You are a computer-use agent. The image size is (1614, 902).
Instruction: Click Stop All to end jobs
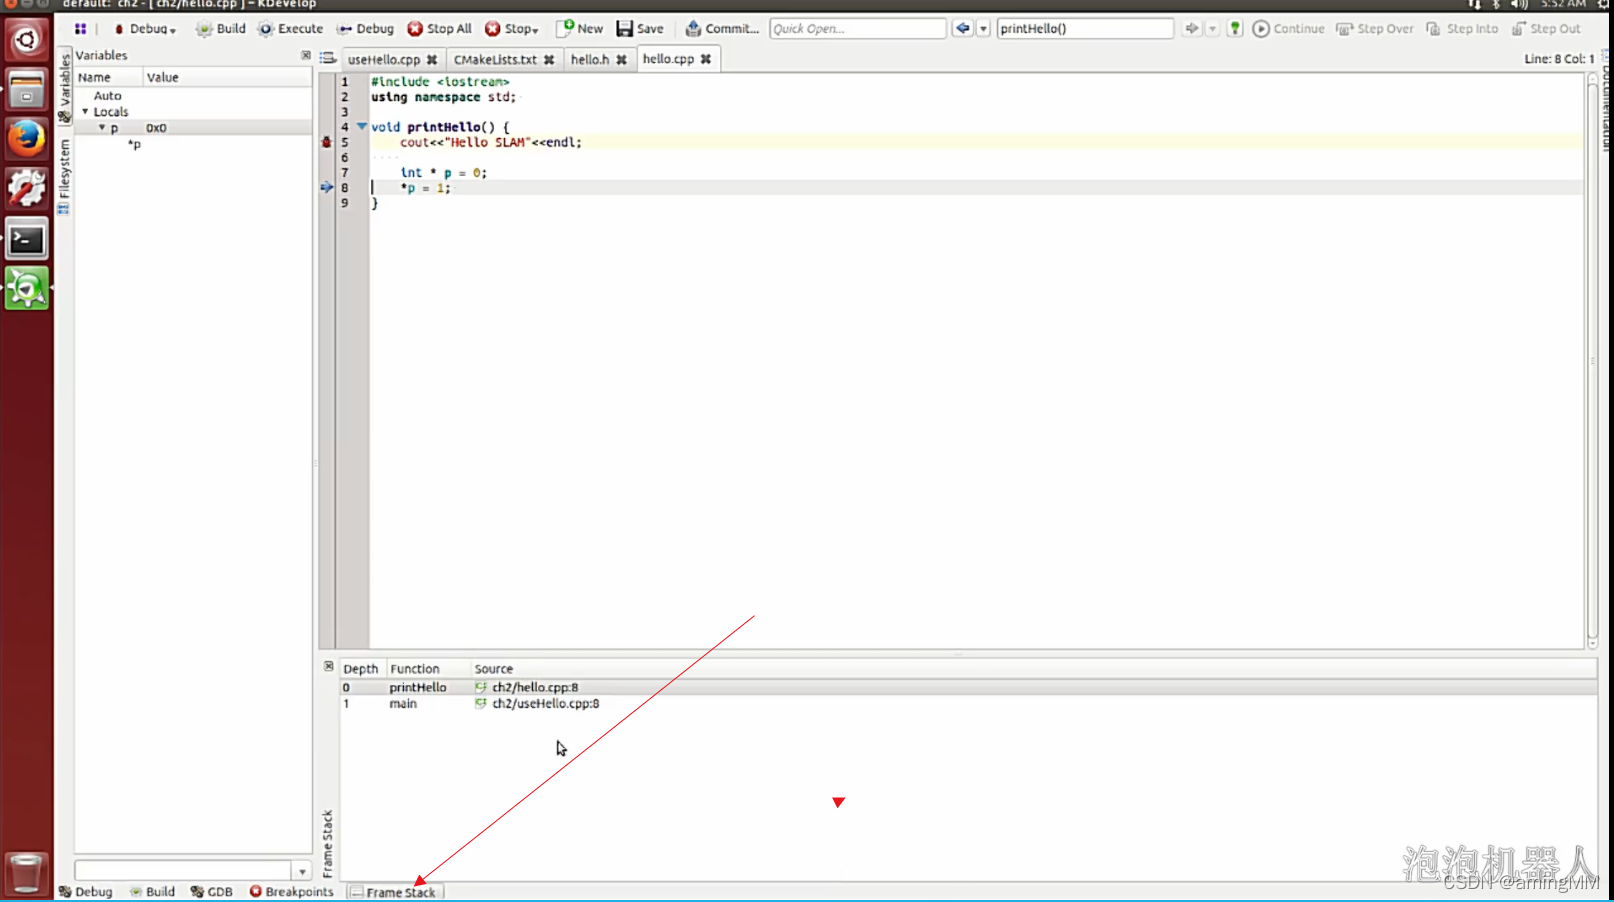coord(439,29)
